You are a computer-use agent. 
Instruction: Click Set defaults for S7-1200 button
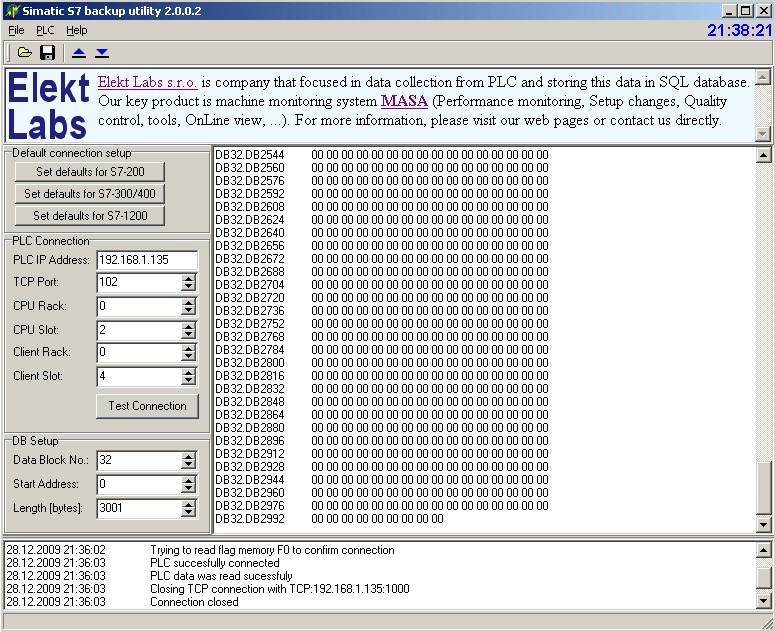tap(90, 215)
